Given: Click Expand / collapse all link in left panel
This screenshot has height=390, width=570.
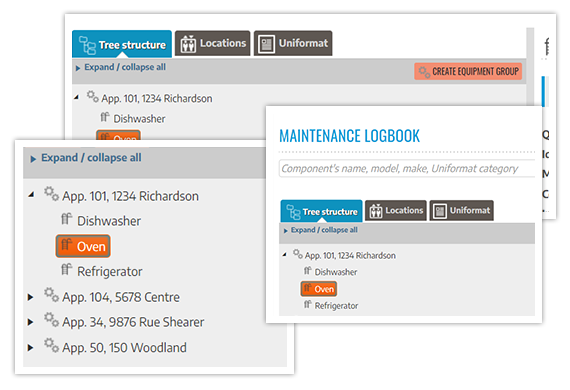Looking at the screenshot, I should click(x=91, y=158).
